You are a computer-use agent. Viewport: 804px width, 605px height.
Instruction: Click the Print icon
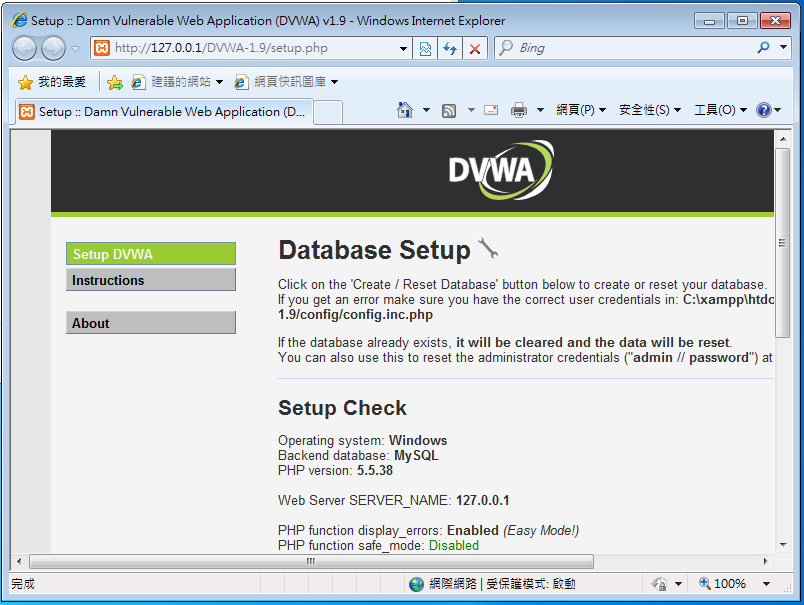point(519,110)
